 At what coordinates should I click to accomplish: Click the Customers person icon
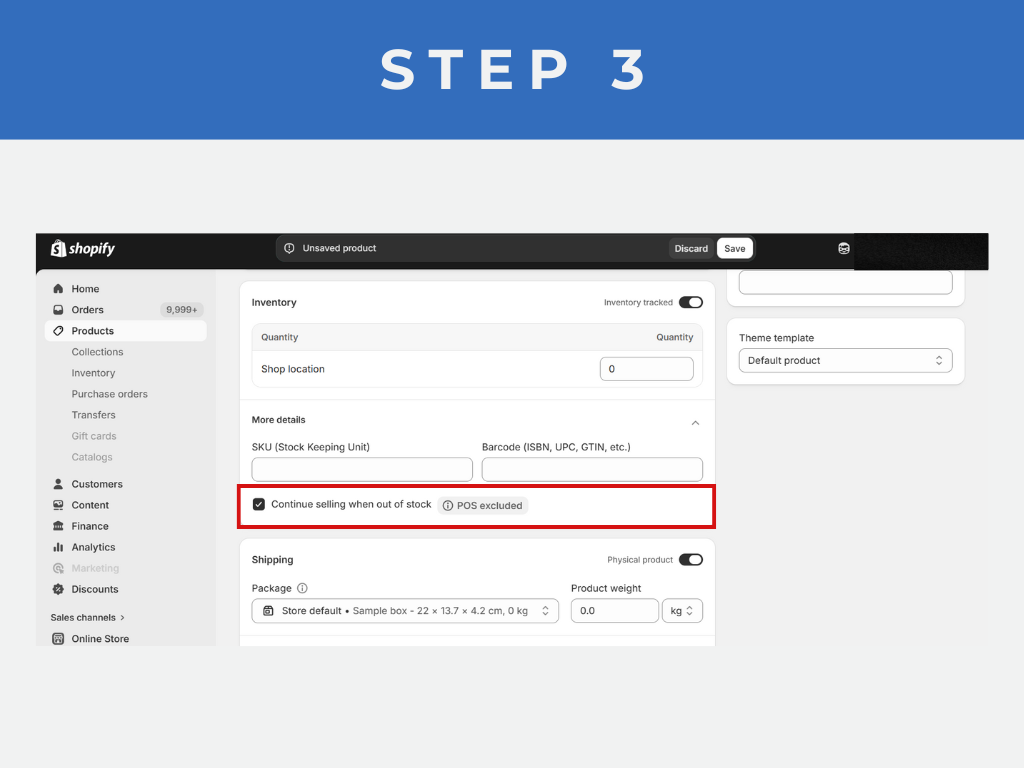coord(58,484)
